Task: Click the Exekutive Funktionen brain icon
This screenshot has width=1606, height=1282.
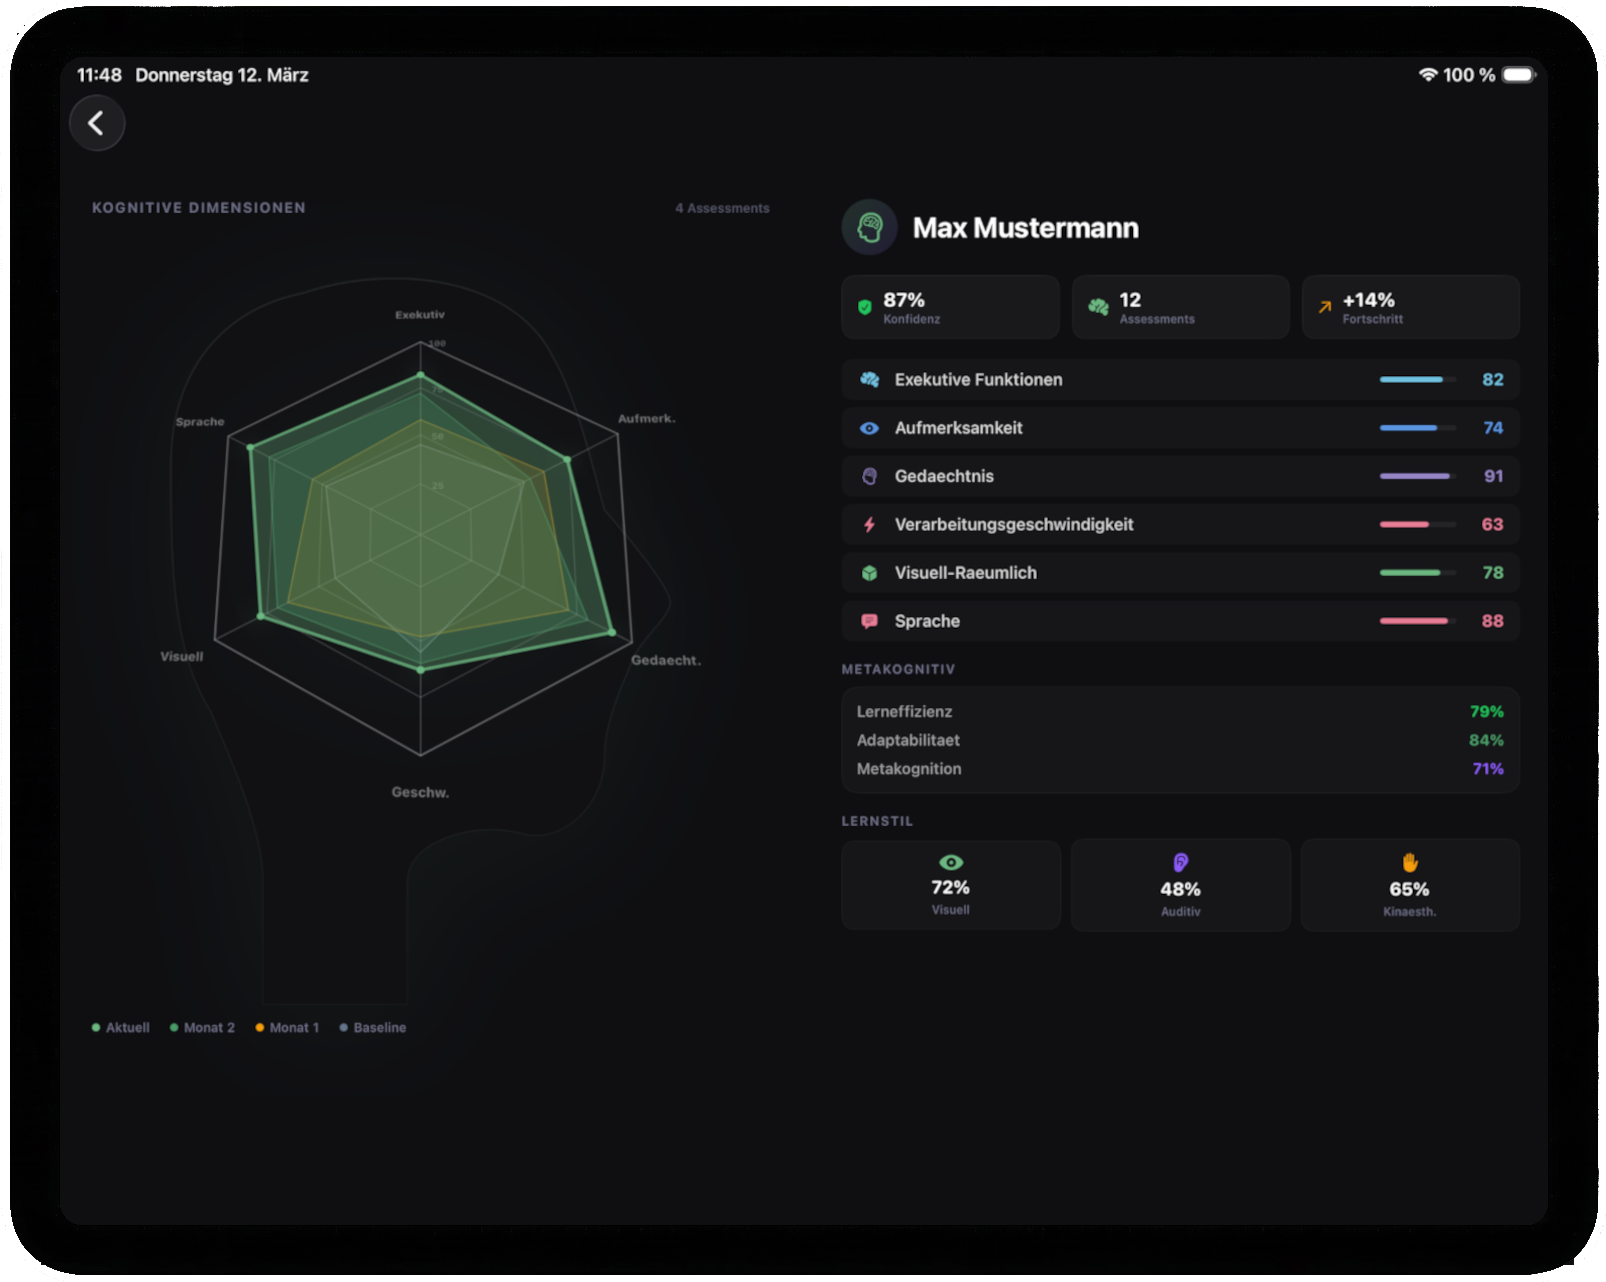Action: coord(869,380)
